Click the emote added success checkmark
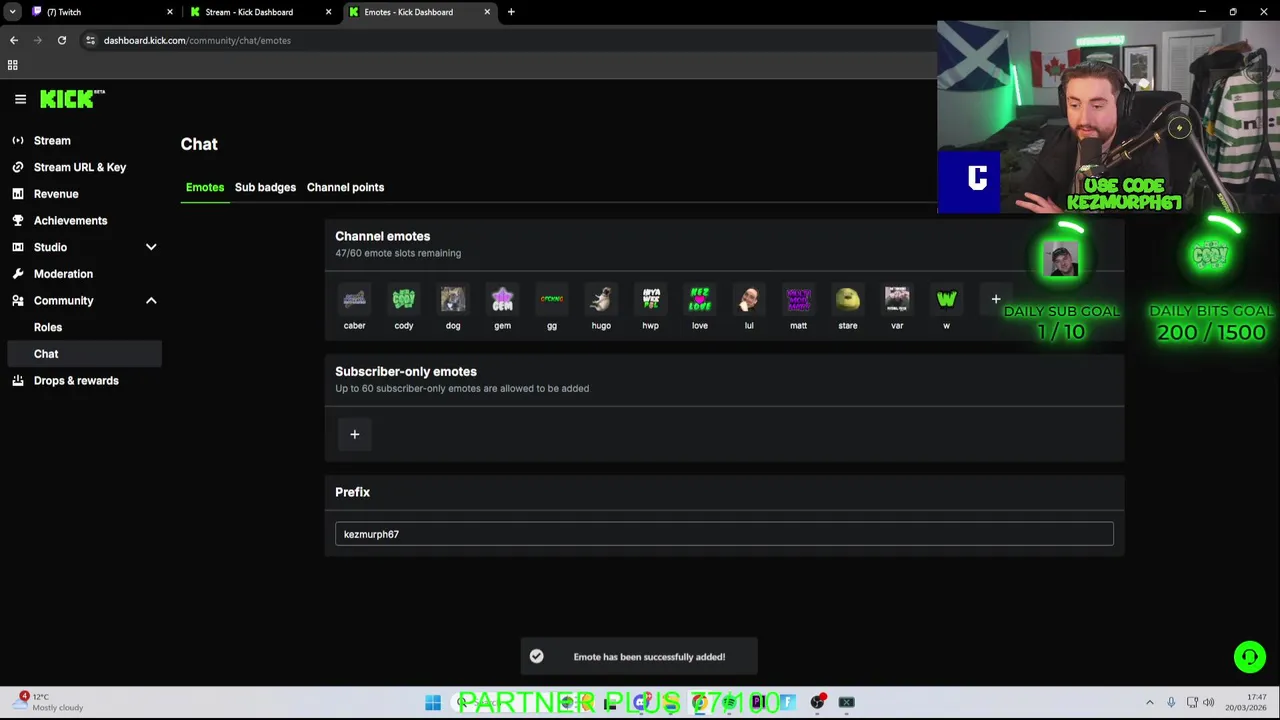Screen dimensions: 1280x720 click(537, 656)
